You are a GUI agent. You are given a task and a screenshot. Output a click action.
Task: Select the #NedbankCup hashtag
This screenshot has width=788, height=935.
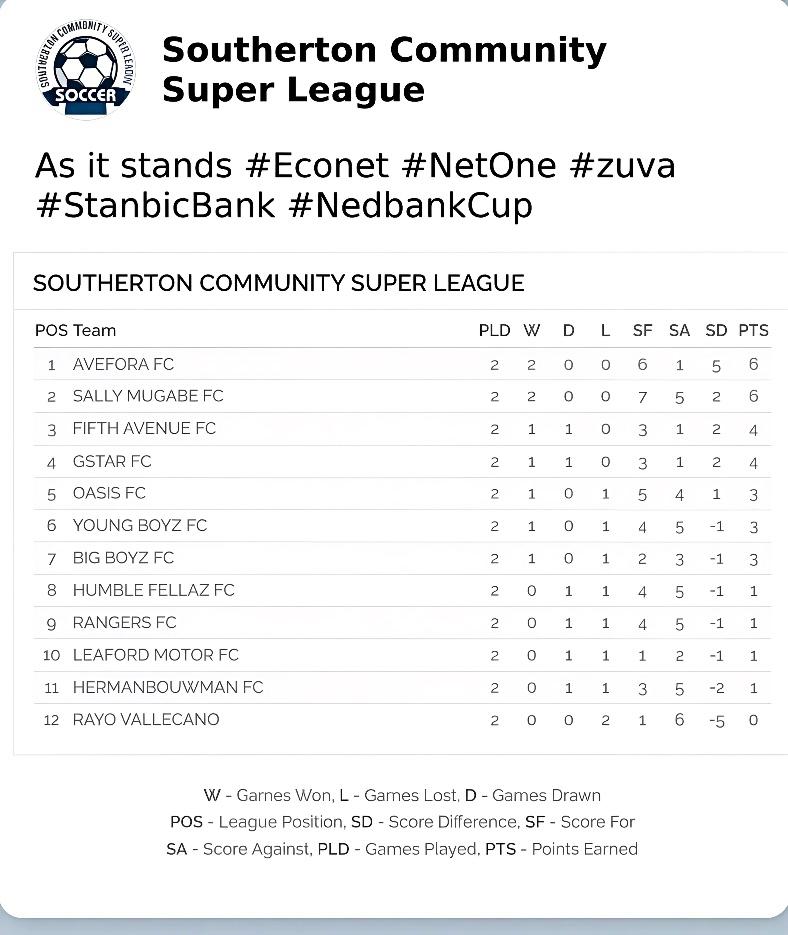click(409, 205)
